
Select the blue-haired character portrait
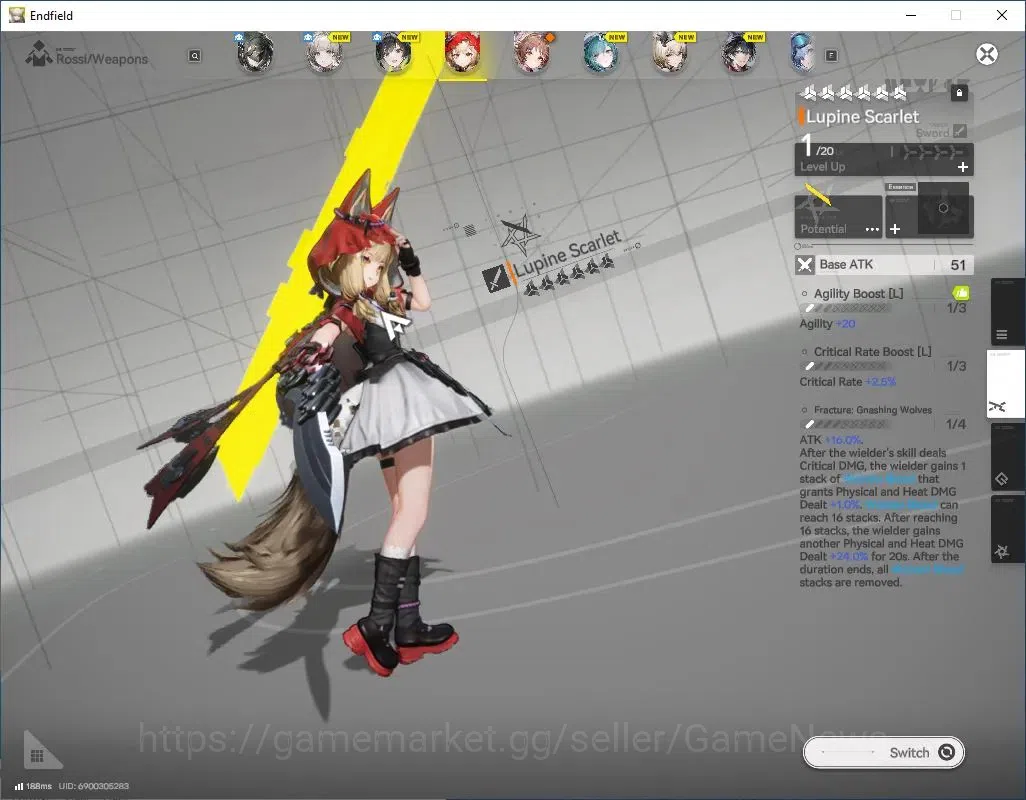tap(802, 52)
